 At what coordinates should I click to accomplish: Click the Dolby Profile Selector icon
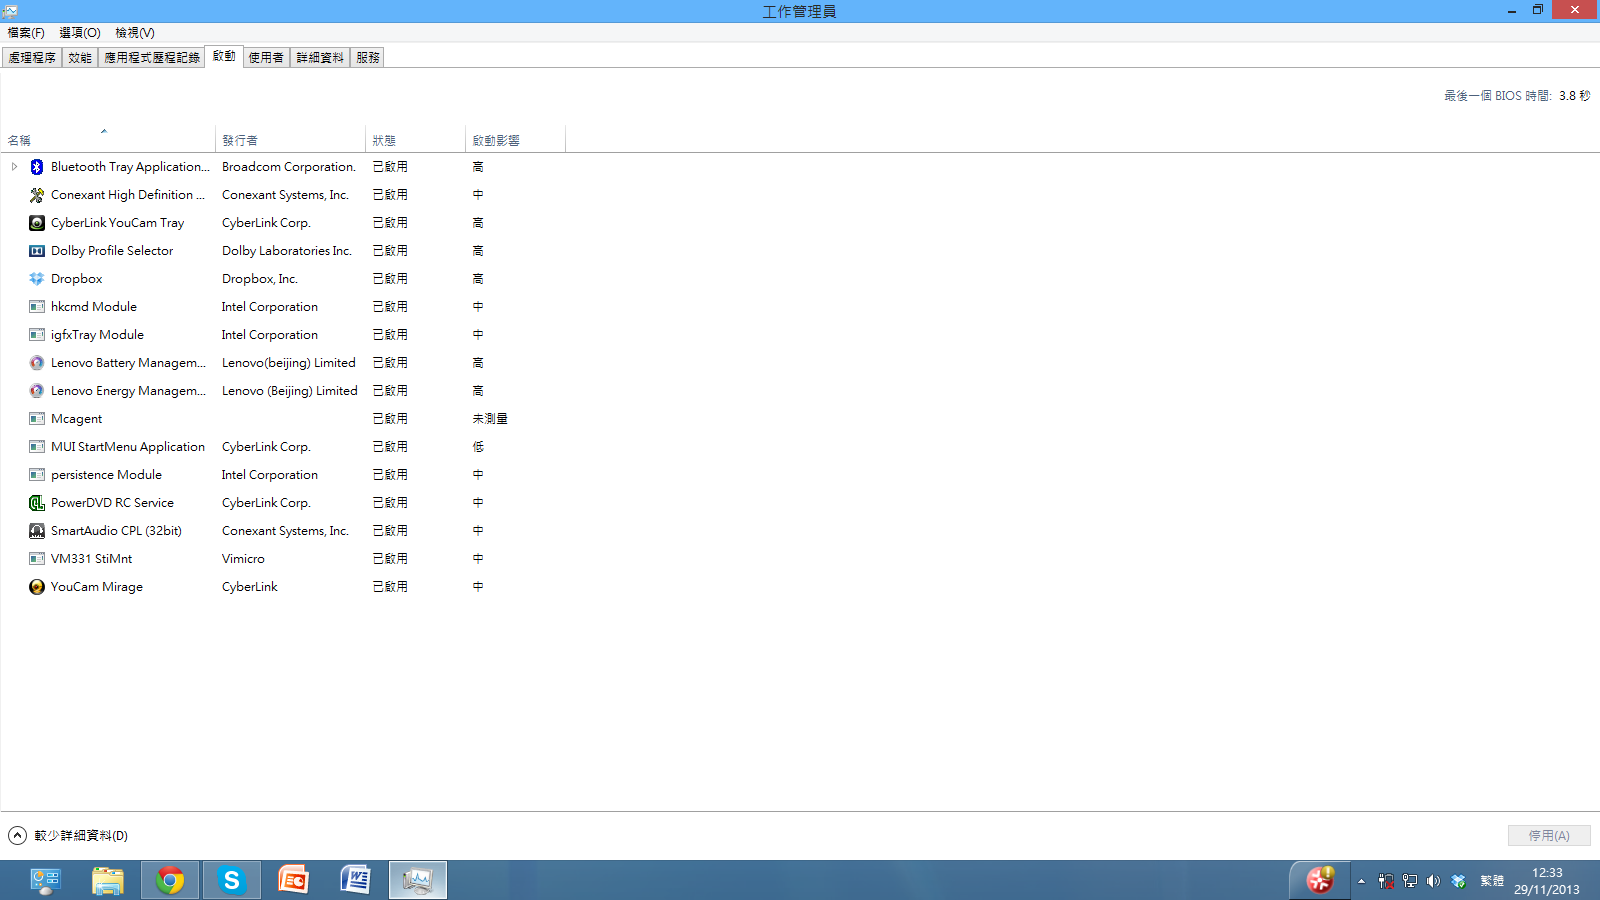(37, 251)
